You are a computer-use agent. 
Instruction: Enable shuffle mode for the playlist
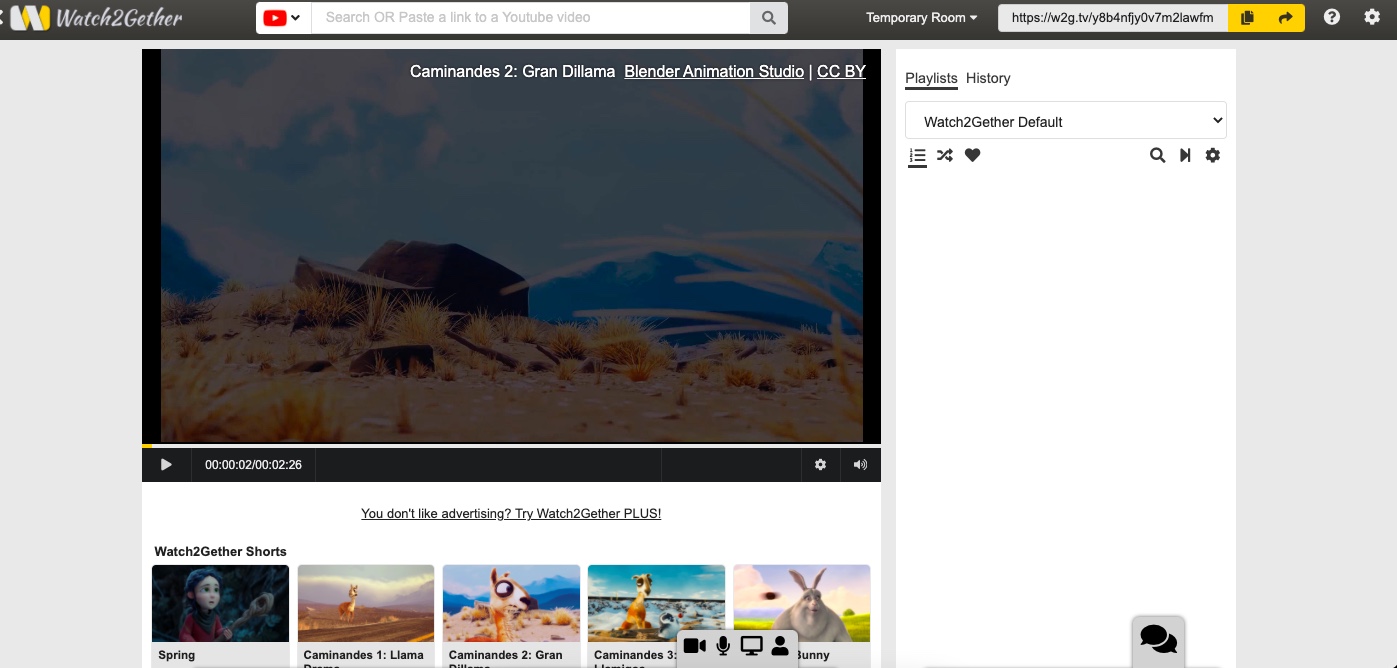(x=944, y=155)
